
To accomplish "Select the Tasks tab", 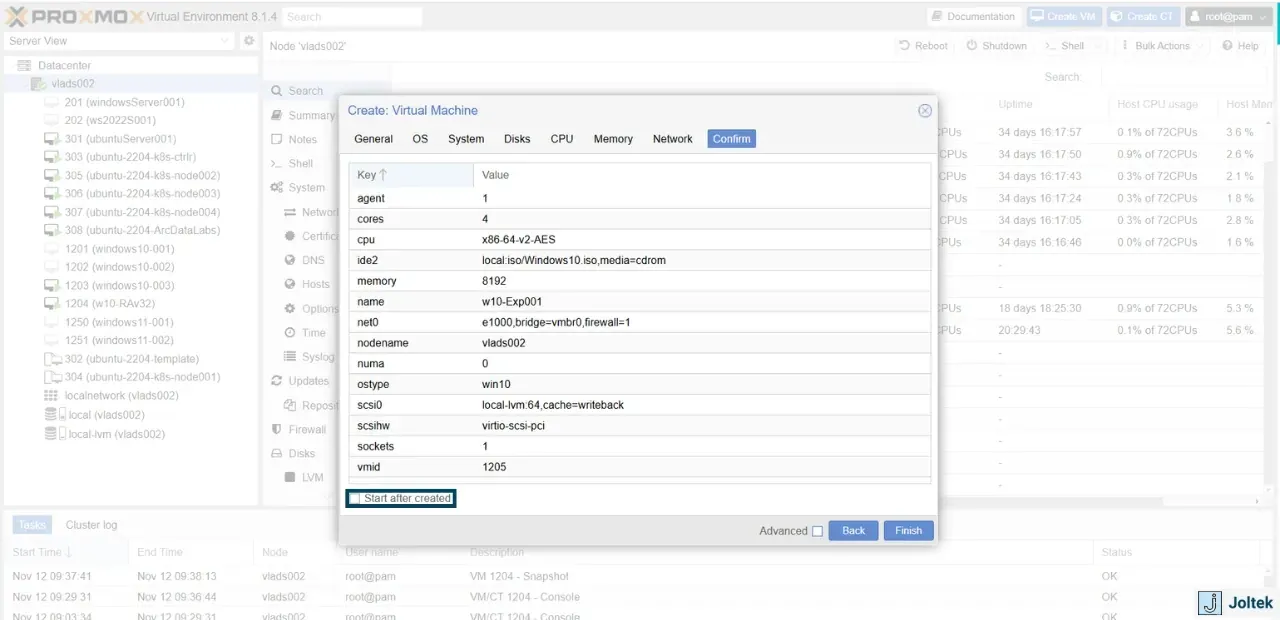I will (32, 525).
